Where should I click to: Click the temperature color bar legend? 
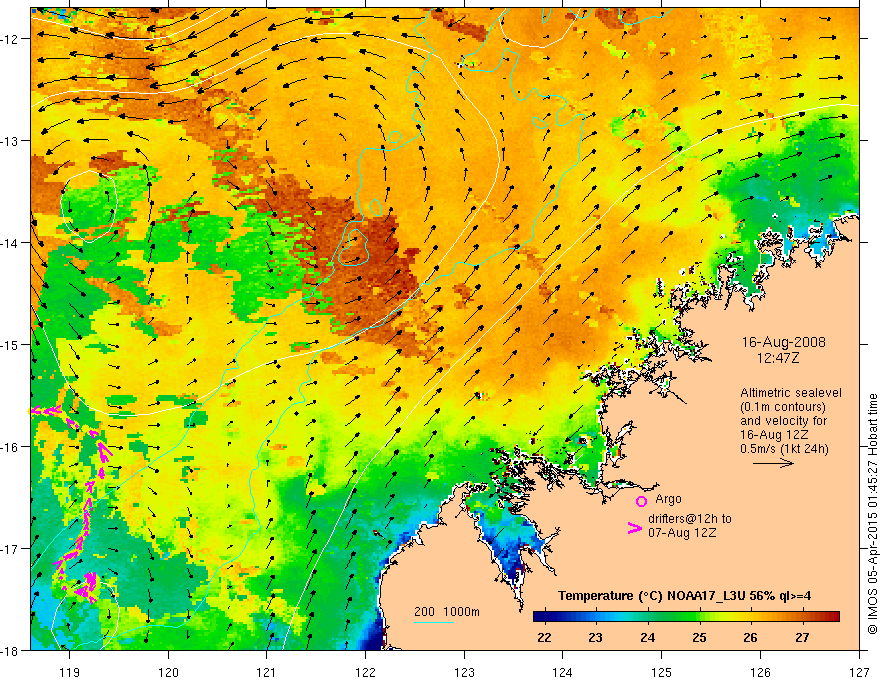686,616
